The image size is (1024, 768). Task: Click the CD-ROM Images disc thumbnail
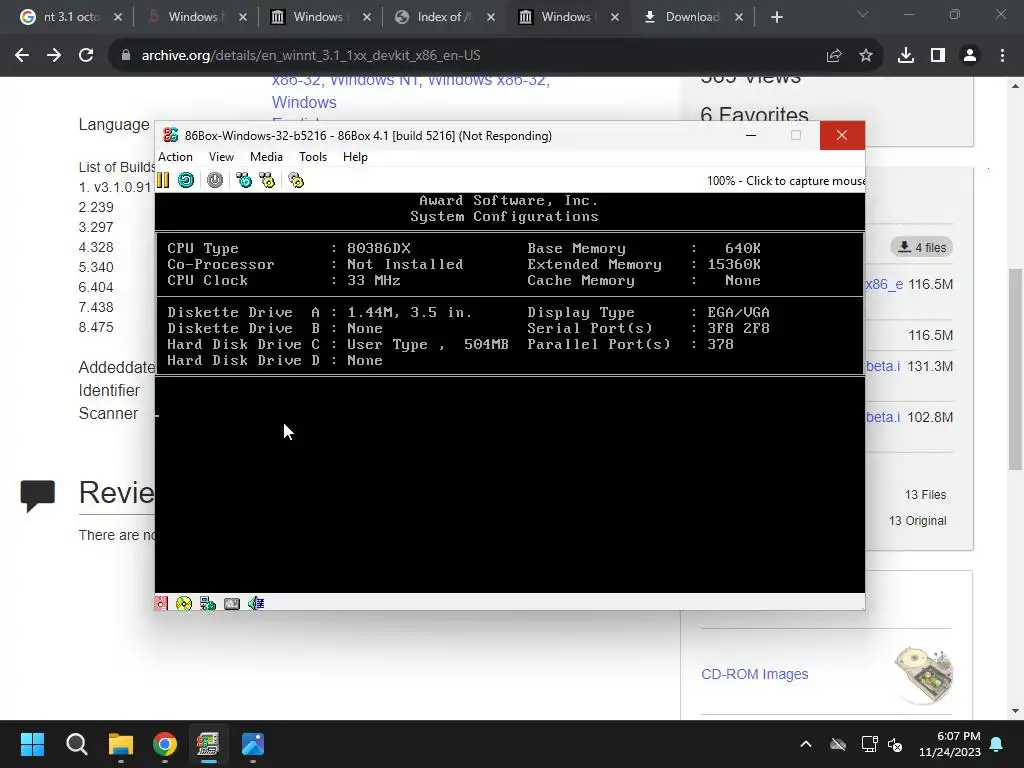pos(923,675)
